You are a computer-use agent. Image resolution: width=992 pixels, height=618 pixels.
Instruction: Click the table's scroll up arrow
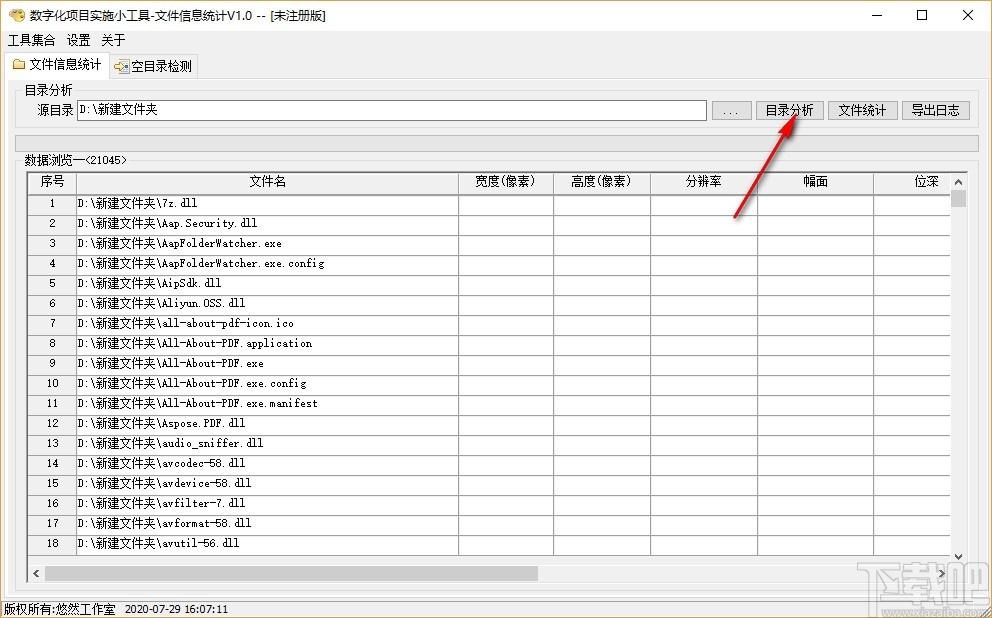(958, 182)
